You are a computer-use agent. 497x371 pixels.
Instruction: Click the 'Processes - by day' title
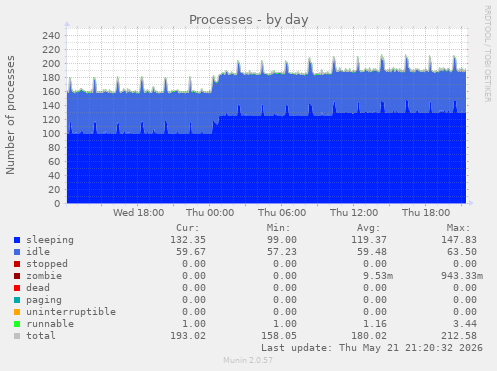[x=249, y=20]
